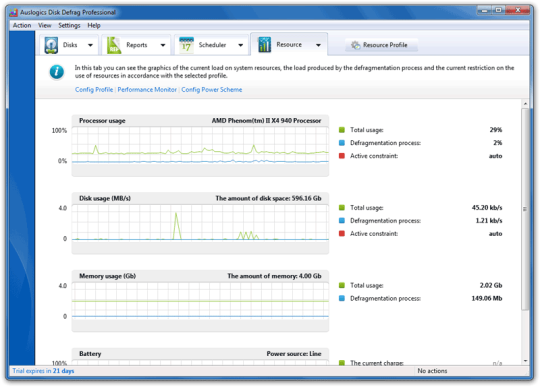540x387 pixels.
Task: Switch to the Reports tab
Action: (136, 45)
